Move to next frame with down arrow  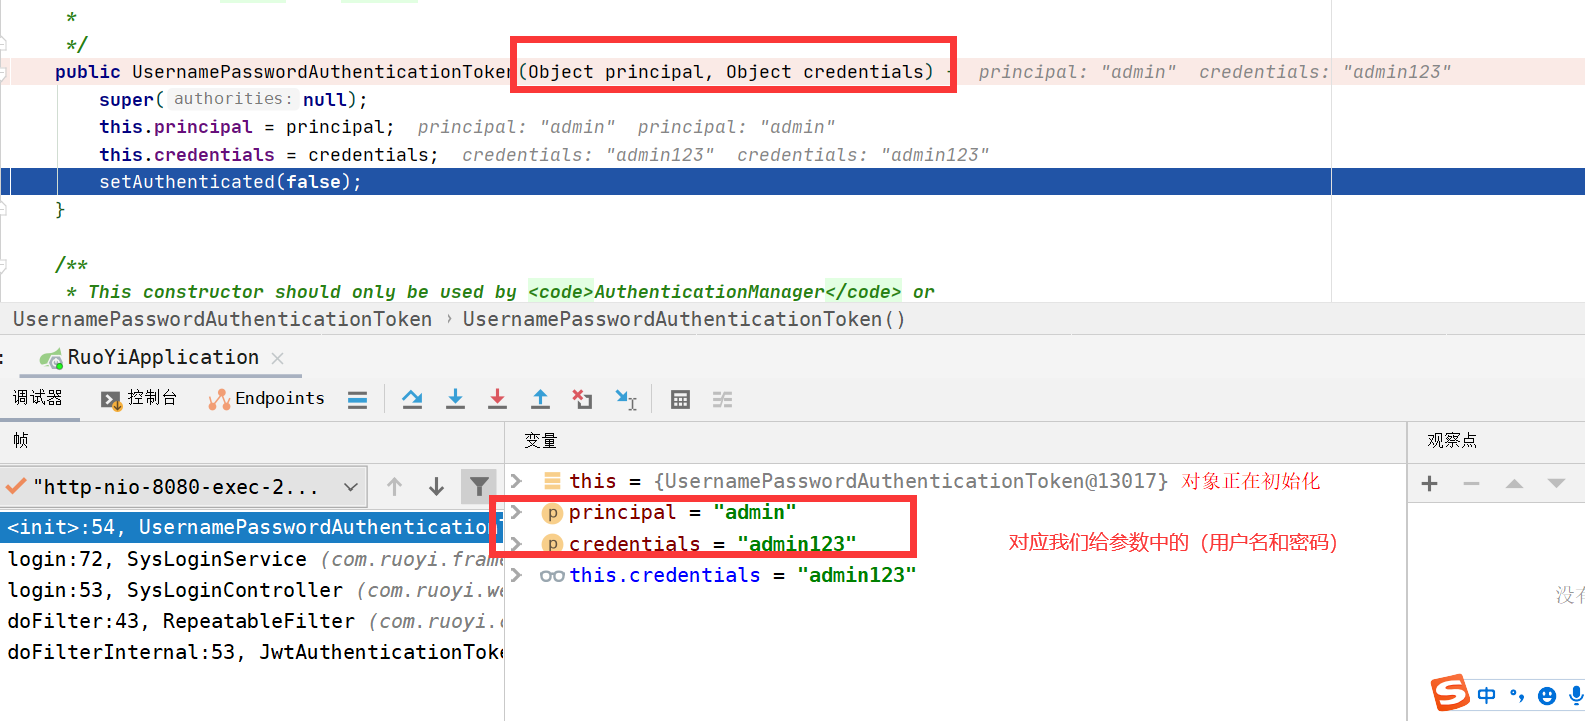(x=436, y=487)
